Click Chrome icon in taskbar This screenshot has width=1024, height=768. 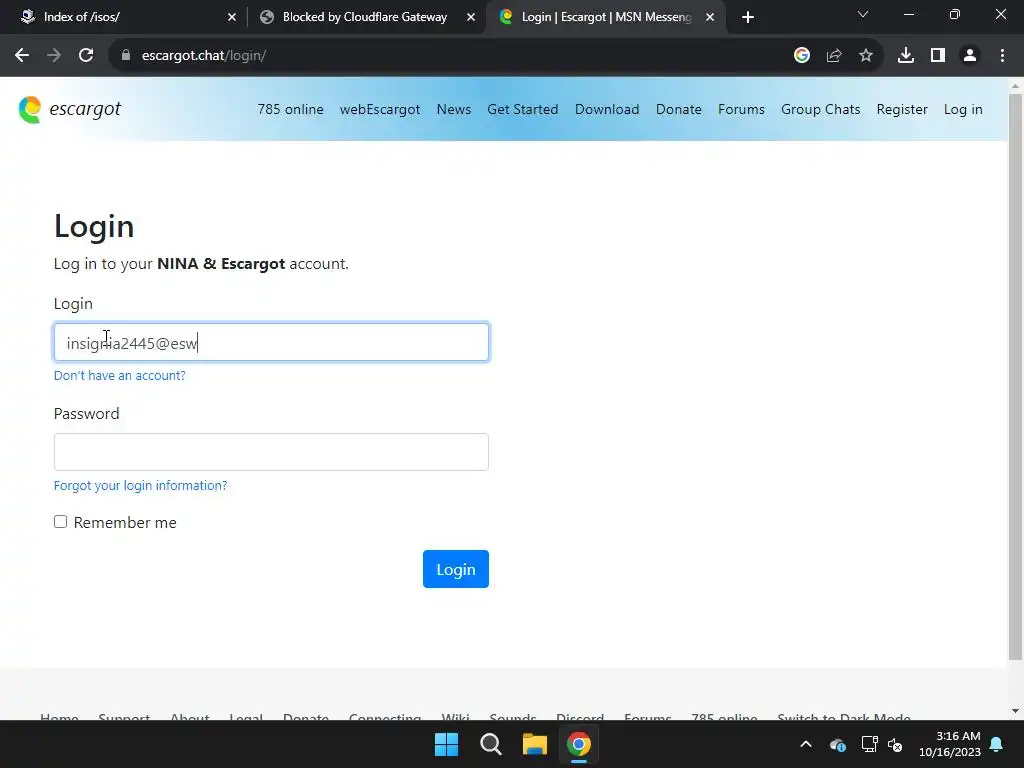click(579, 744)
